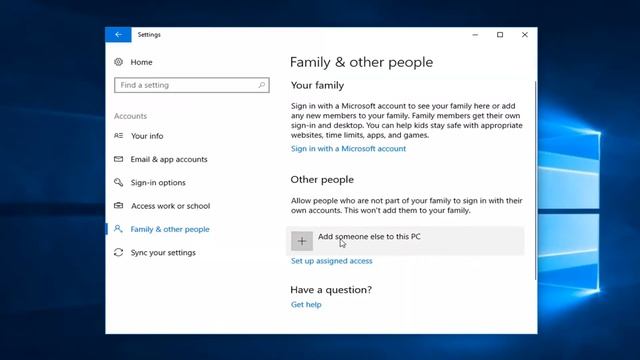The width and height of the screenshot is (640, 360).
Task: Open Access work or school
Action: pyautogui.click(x=170, y=206)
